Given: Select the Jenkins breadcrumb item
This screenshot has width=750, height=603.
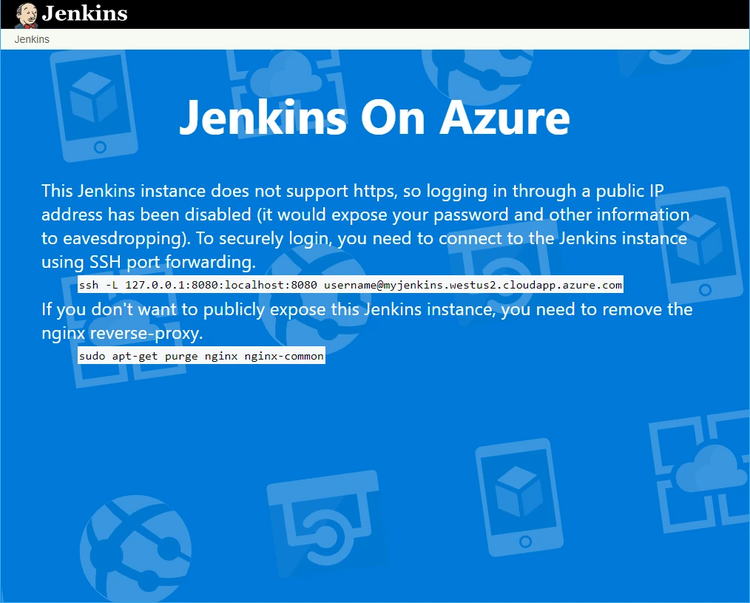Looking at the screenshot, I should 32,39.
